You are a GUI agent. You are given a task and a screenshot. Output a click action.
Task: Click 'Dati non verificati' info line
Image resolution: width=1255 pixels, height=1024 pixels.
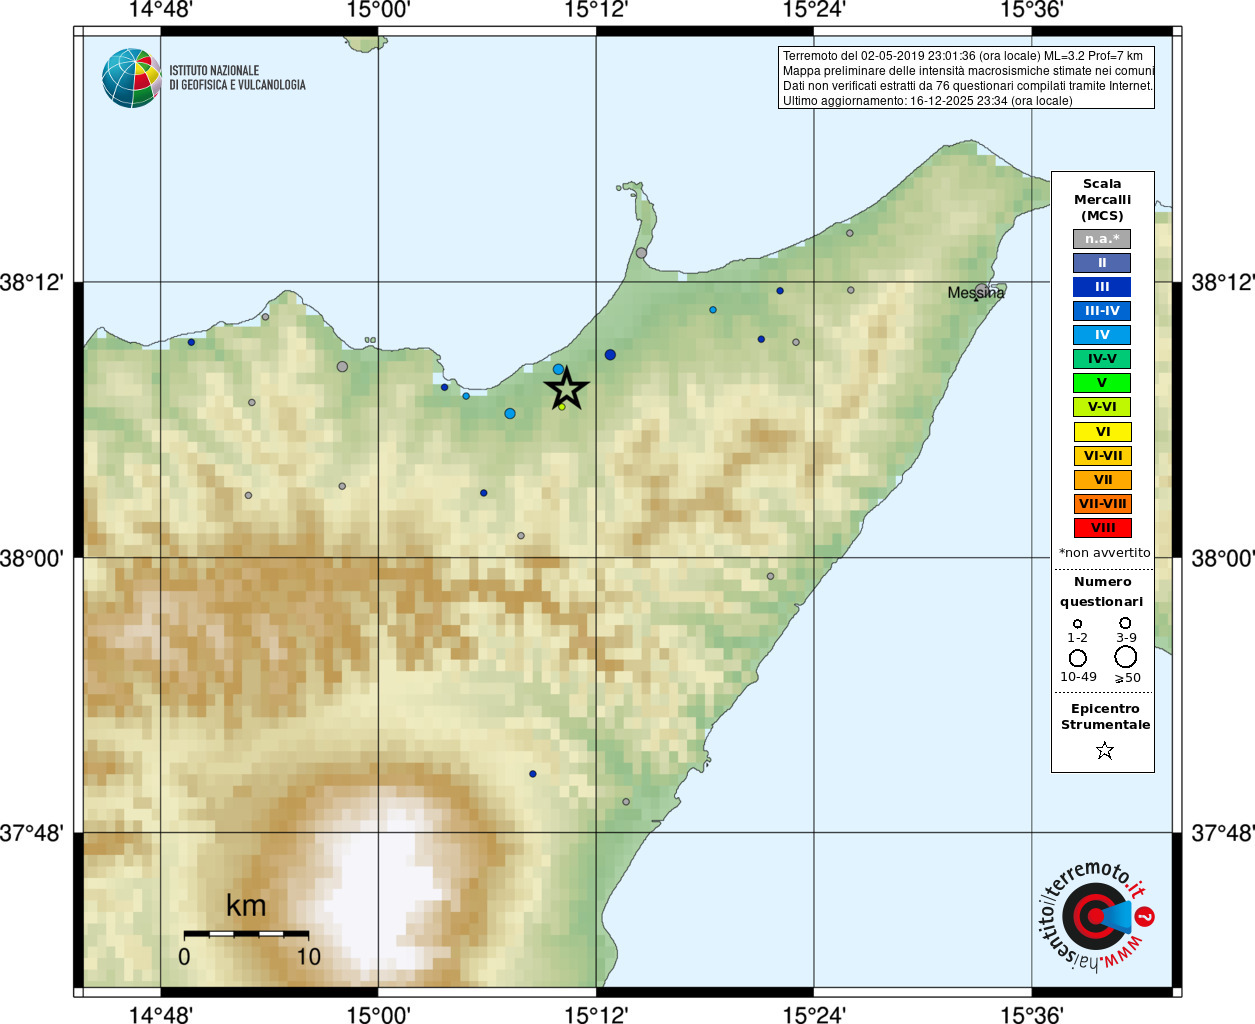[967, 86]
